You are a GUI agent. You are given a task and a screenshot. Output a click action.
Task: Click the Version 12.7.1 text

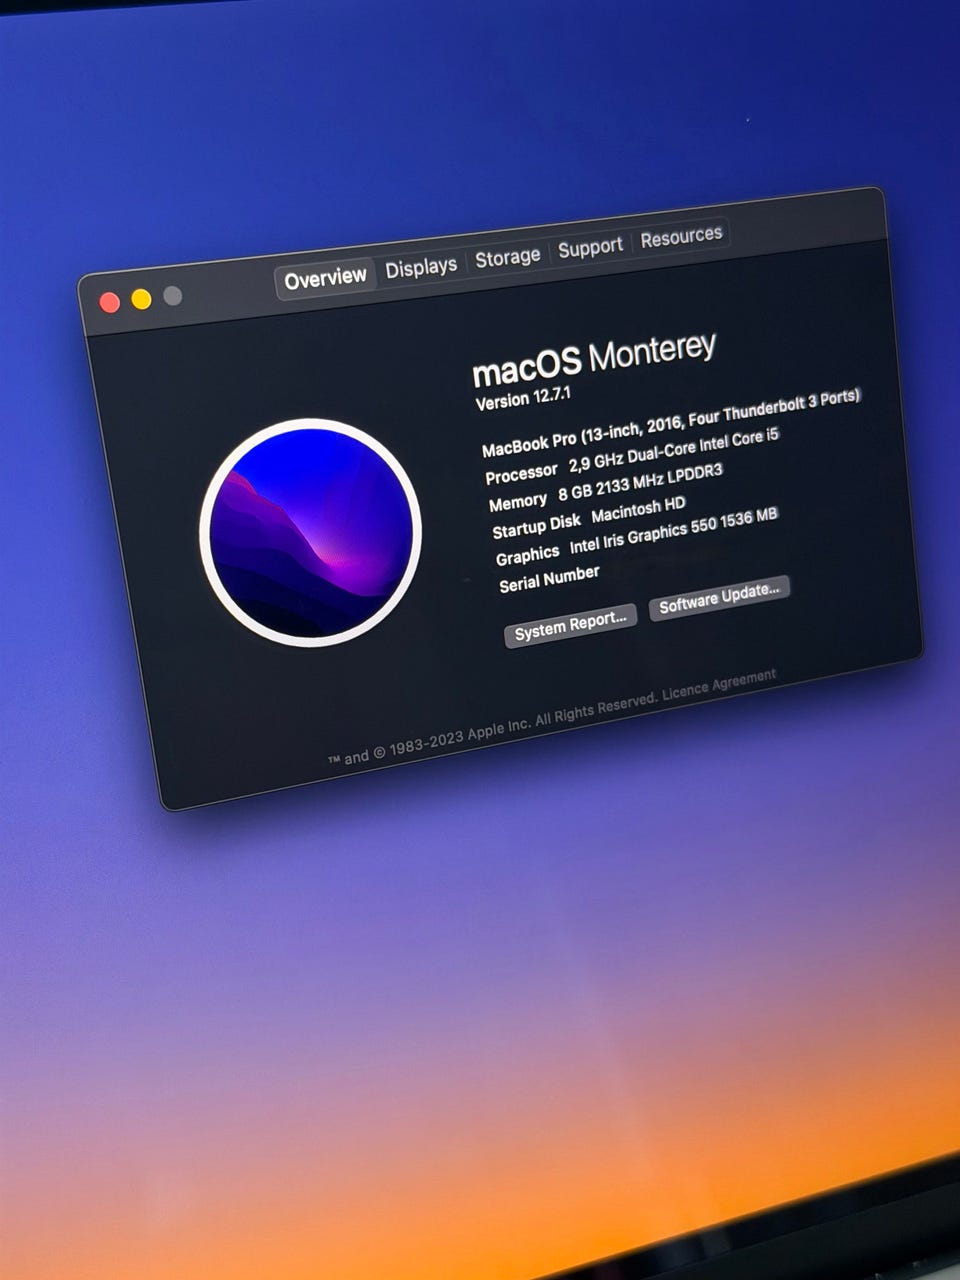click(x=523, y=398)
